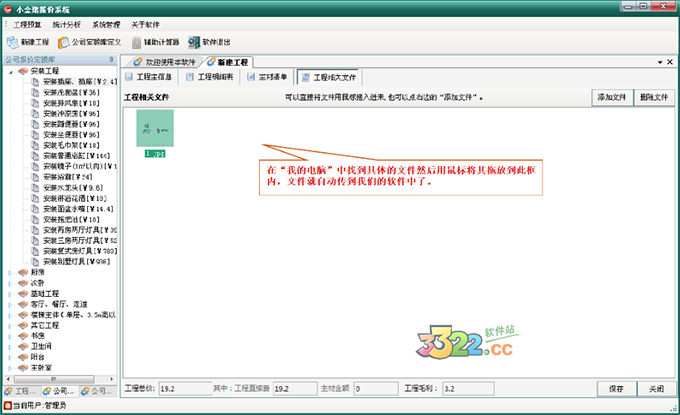Switch to the middle 公司... bottom panel tab

coord(59,391)
